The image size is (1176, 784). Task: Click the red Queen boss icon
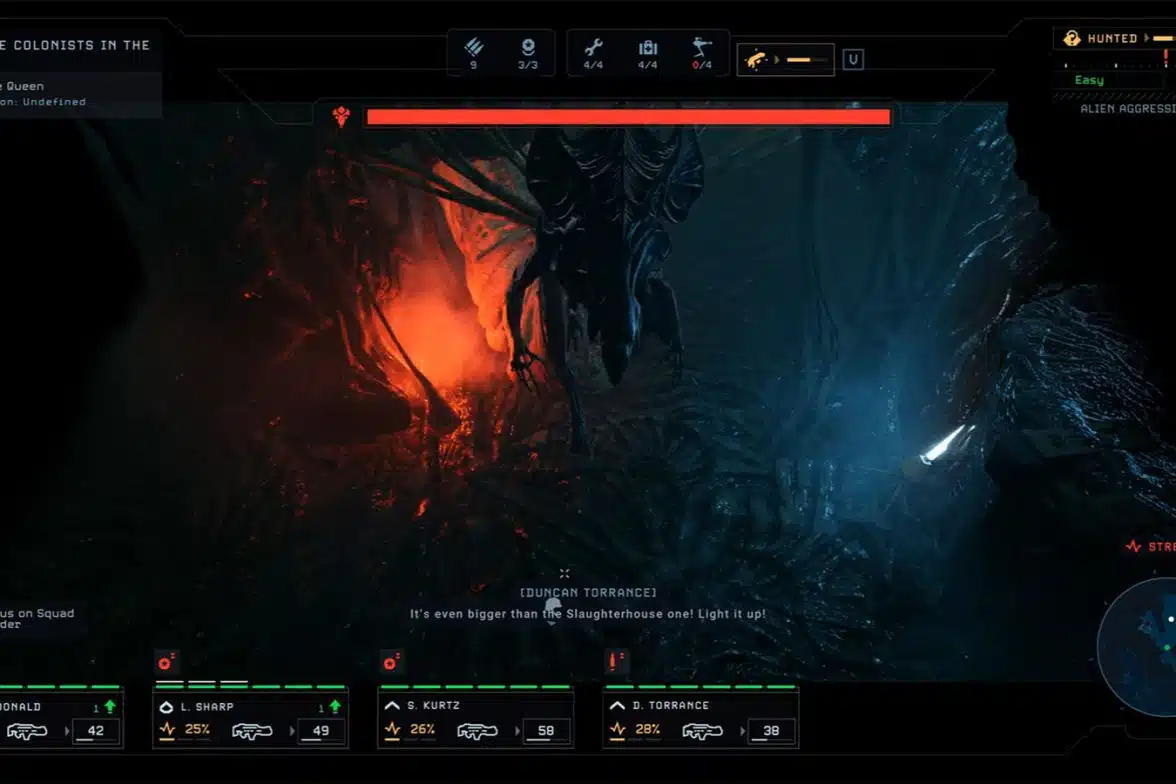pyautogui.click(x=341, y=116)
